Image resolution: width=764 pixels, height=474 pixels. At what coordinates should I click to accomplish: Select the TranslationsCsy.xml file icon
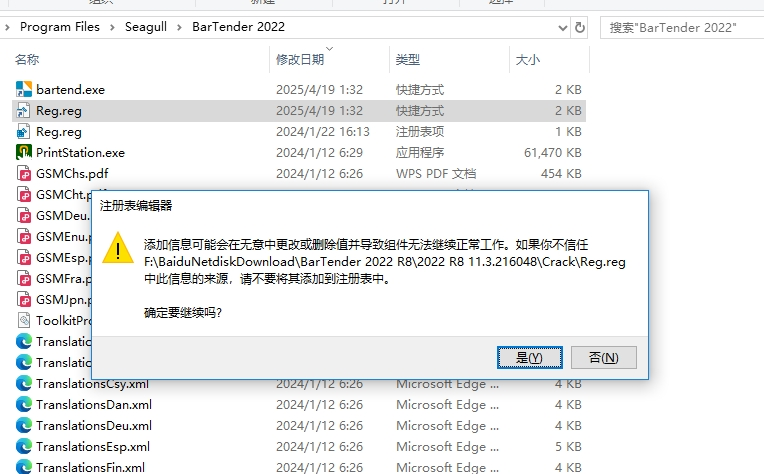(x=24, y=384)
